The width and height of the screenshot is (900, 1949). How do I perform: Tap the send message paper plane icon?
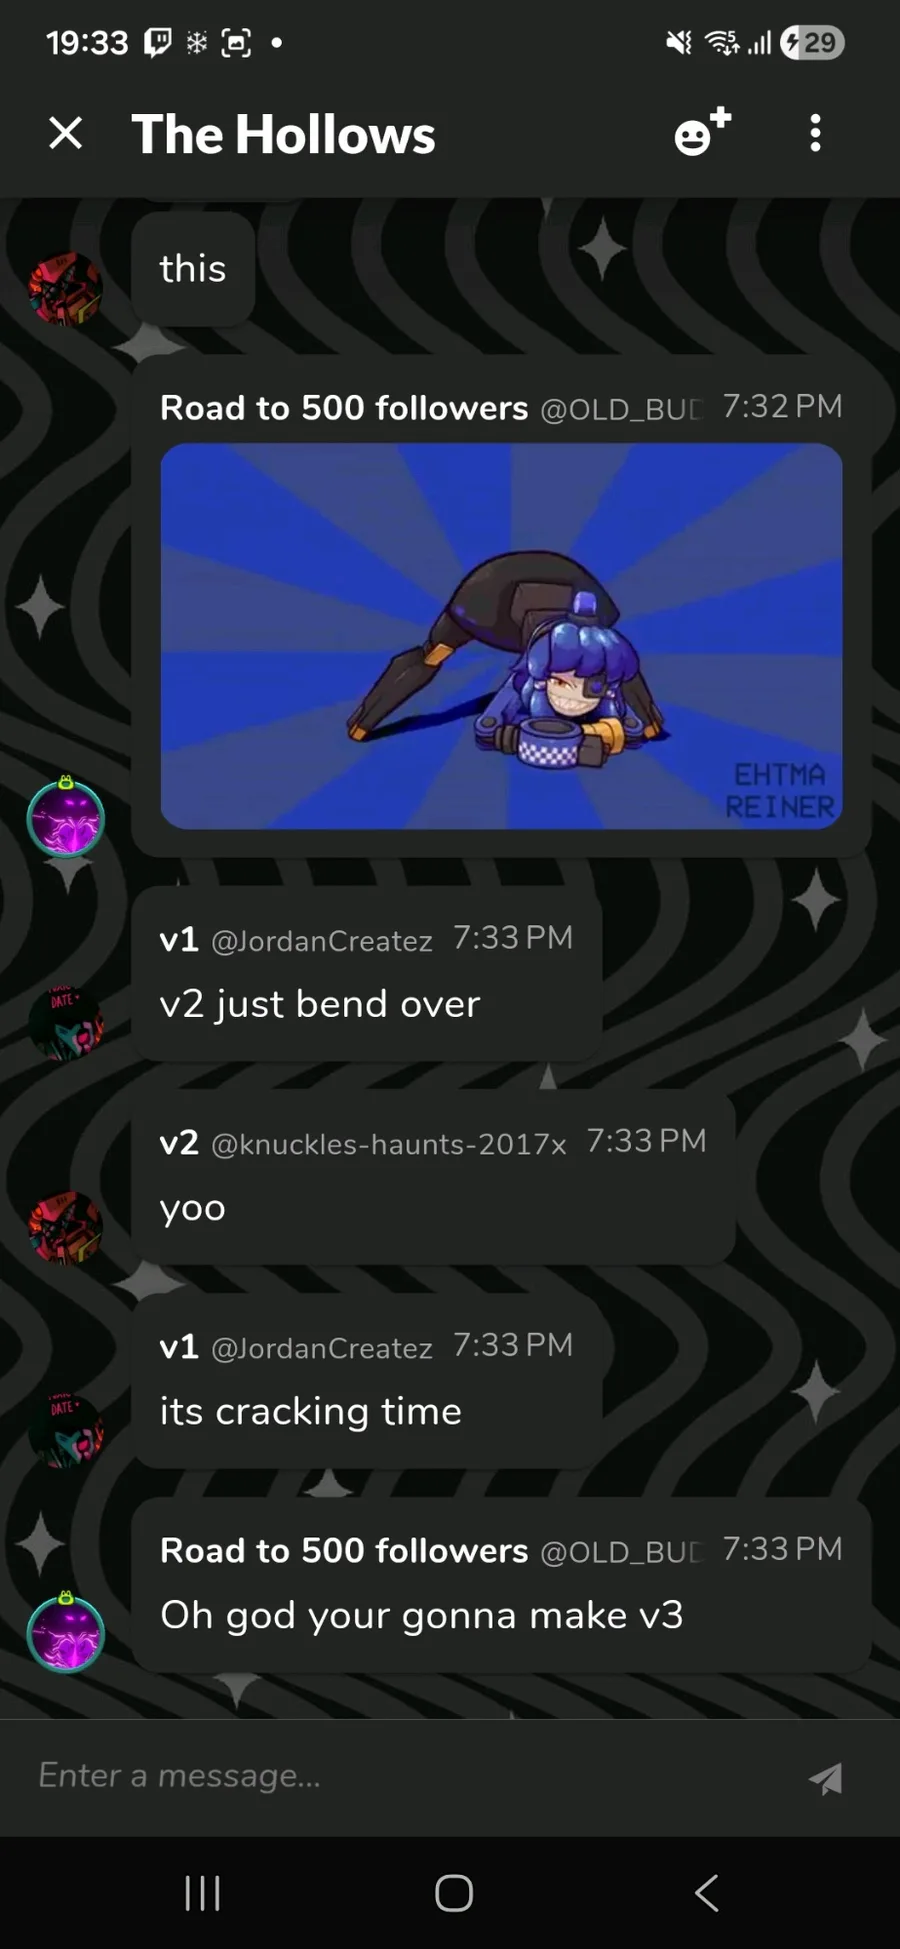[x=826, y=1777]
